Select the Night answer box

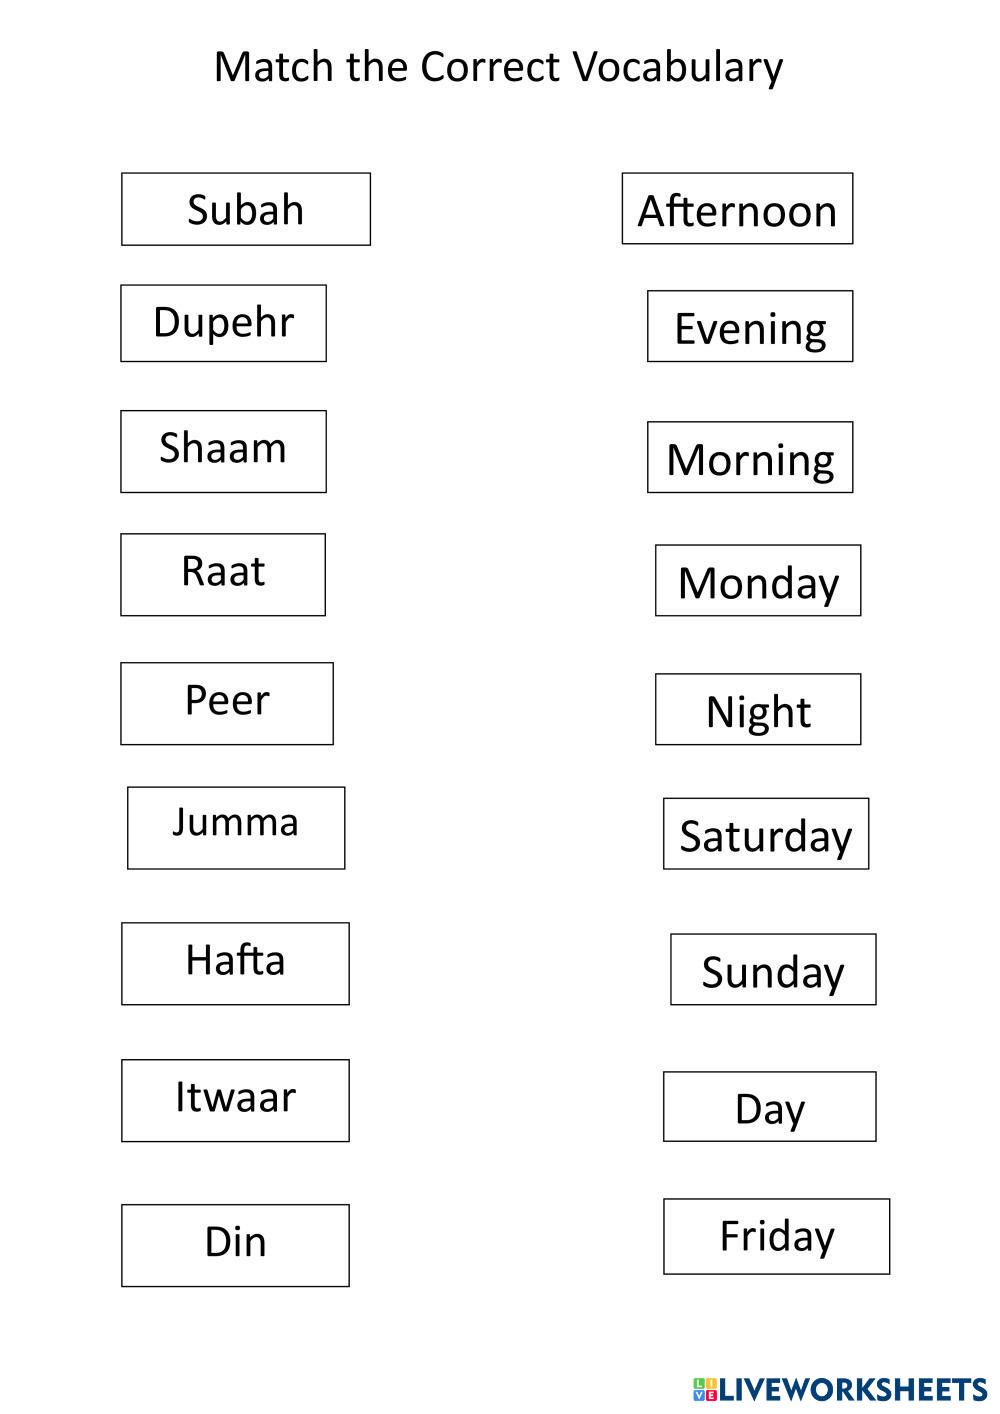coord(758,709)
